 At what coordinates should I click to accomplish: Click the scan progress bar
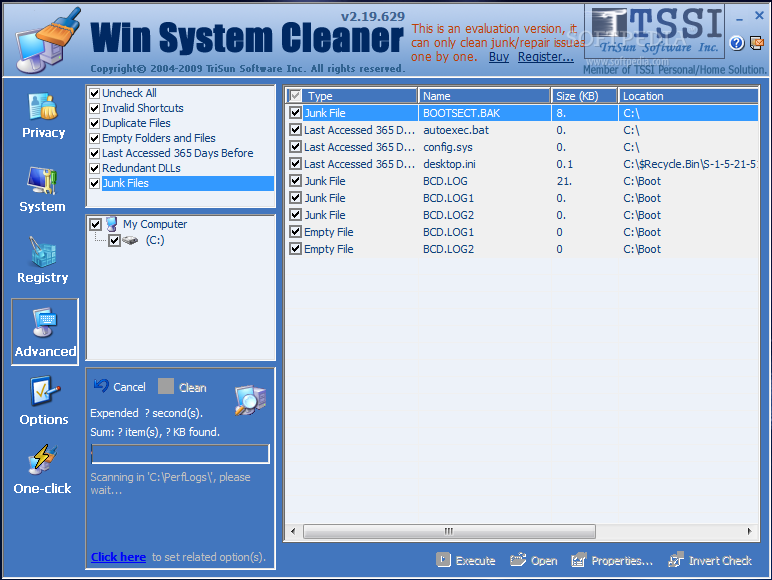coord(180,454)
